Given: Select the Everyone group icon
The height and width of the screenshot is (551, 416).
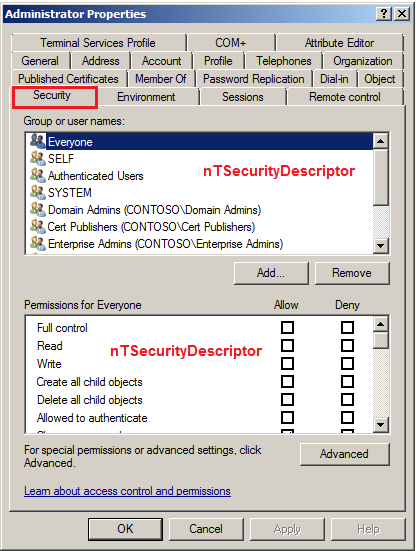Looking at the screenshot, I should tap(38, 141).
